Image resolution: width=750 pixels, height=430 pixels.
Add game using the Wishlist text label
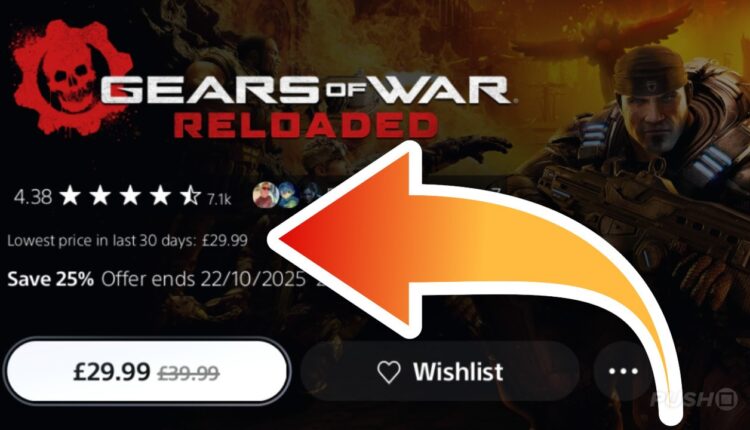[x=458, y=372]
